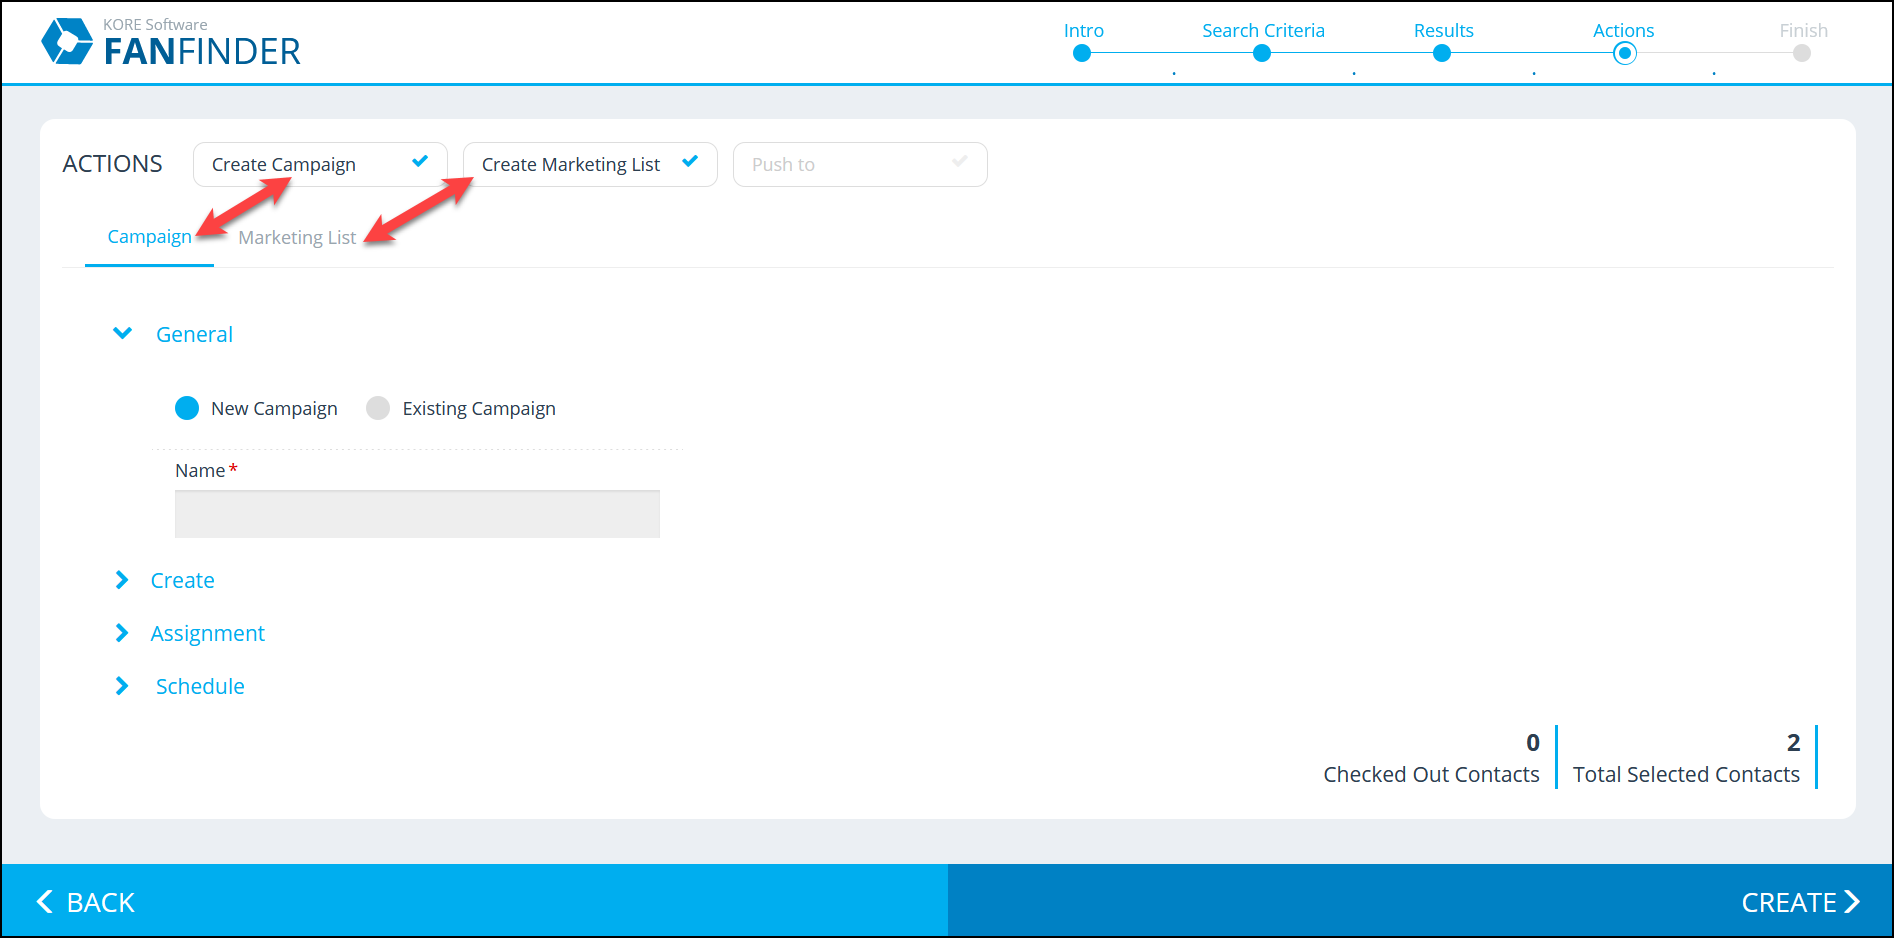Select the New Campaign radio button

pos(187,408)
